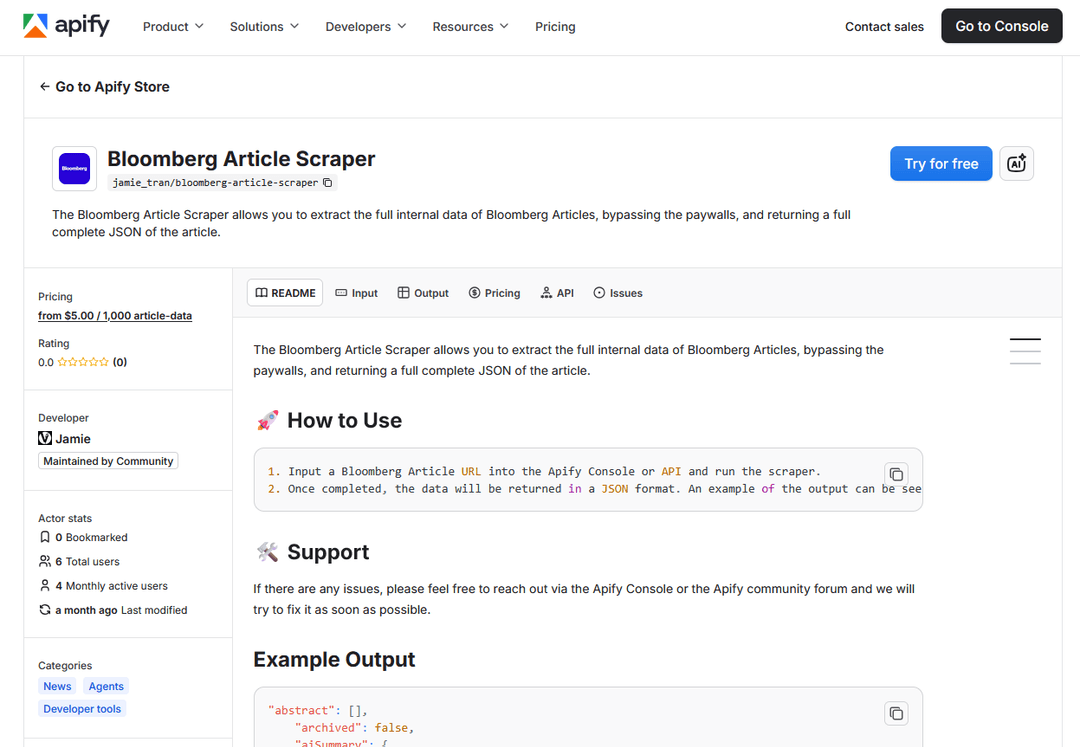Click Contact sales

click(884, 27)
